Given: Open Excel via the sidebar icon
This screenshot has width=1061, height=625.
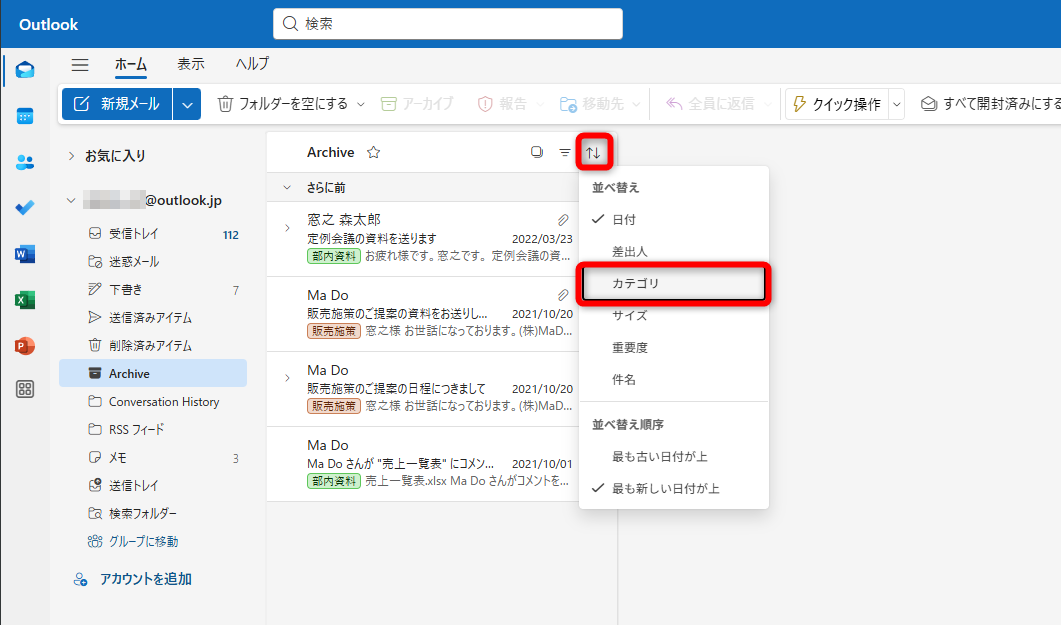Looking at the screenshot, I should point(23,298).
